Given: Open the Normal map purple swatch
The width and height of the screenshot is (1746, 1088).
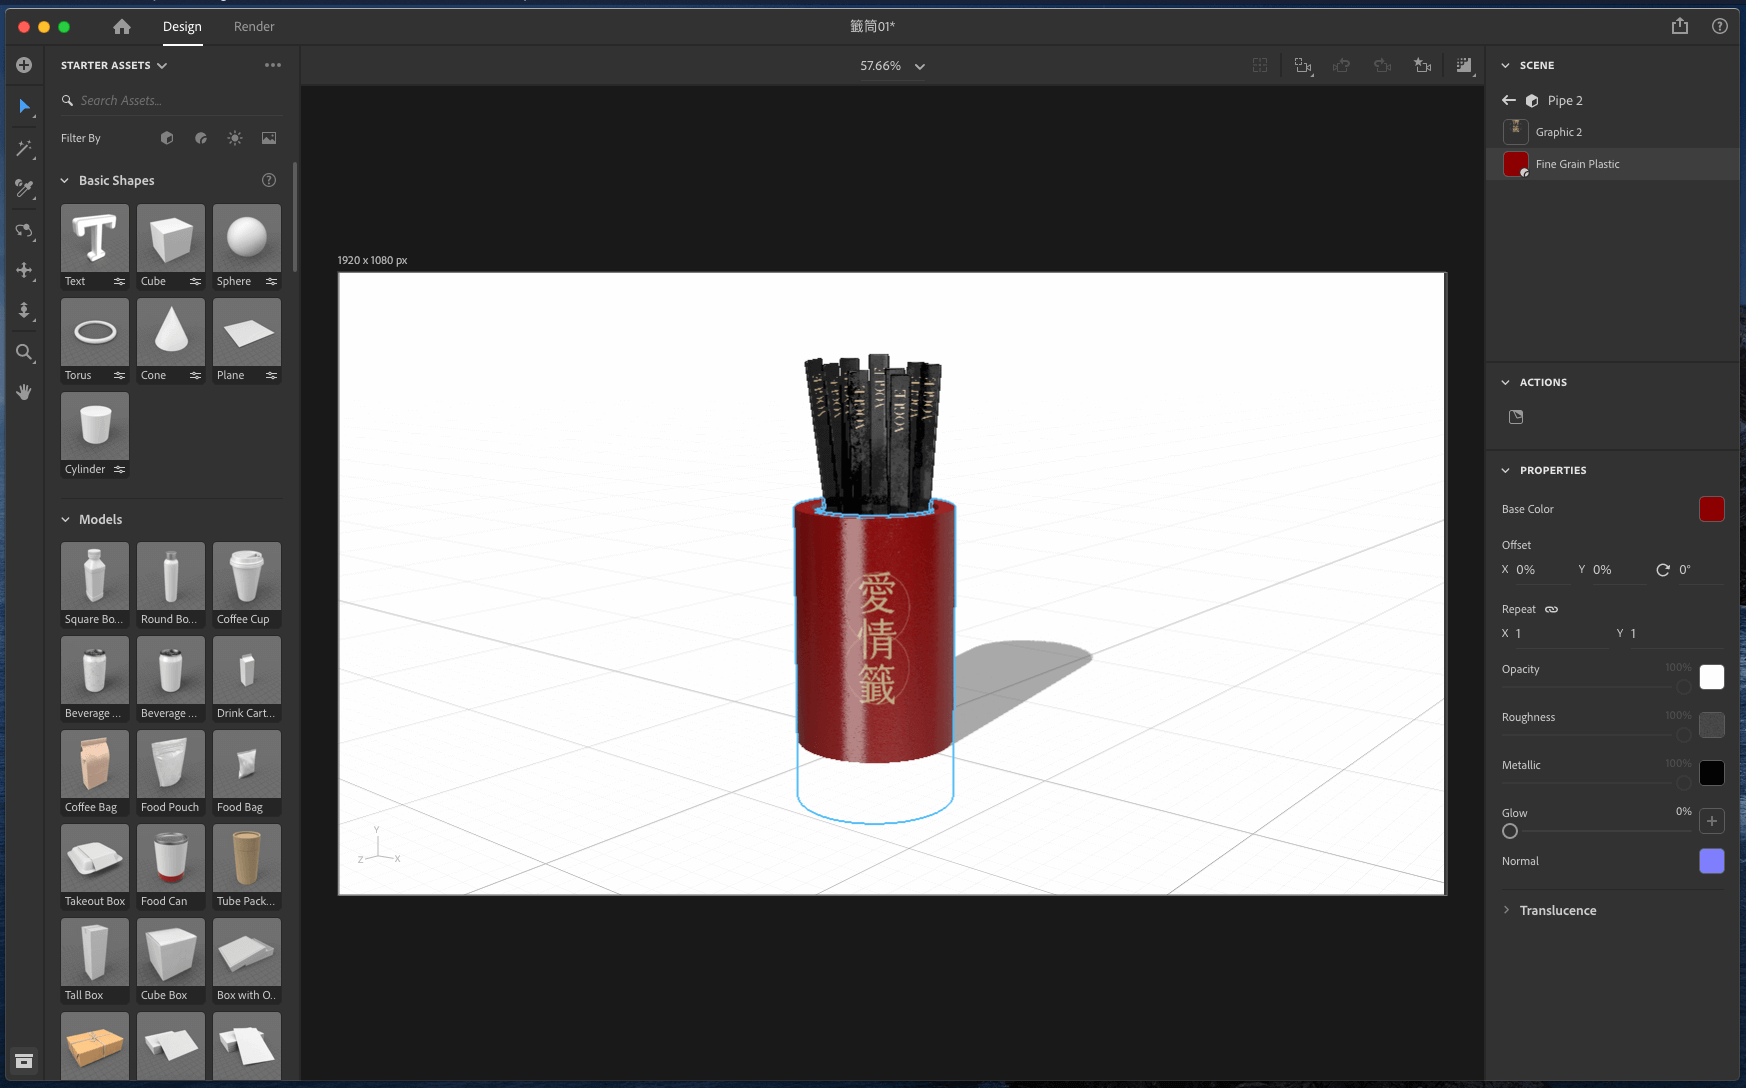Looking at the screenshot, I should 1712,861.
